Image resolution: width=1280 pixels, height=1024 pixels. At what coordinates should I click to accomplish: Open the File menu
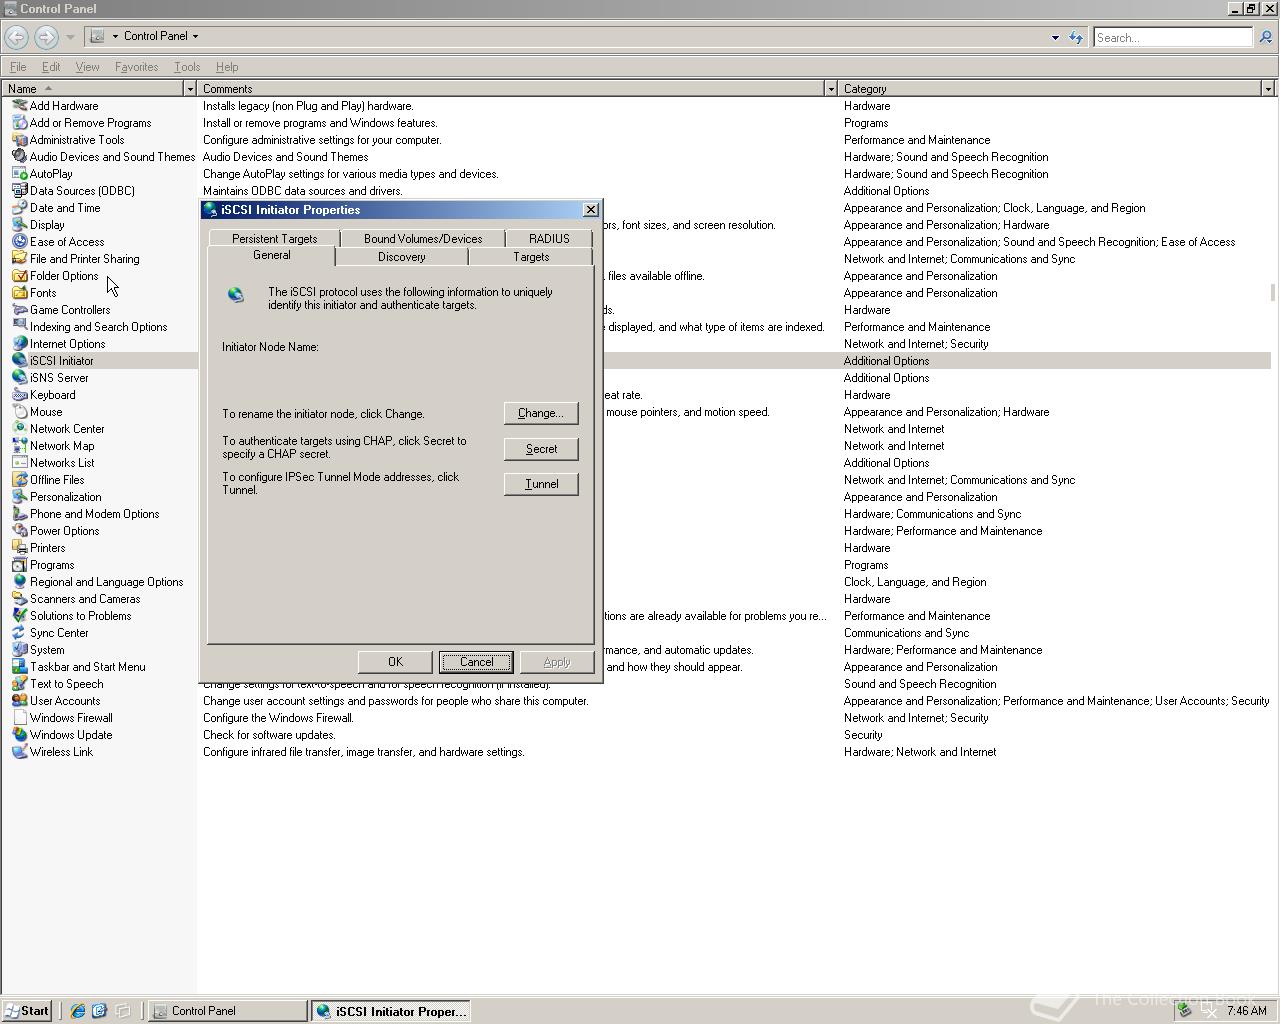click(18, 67)
